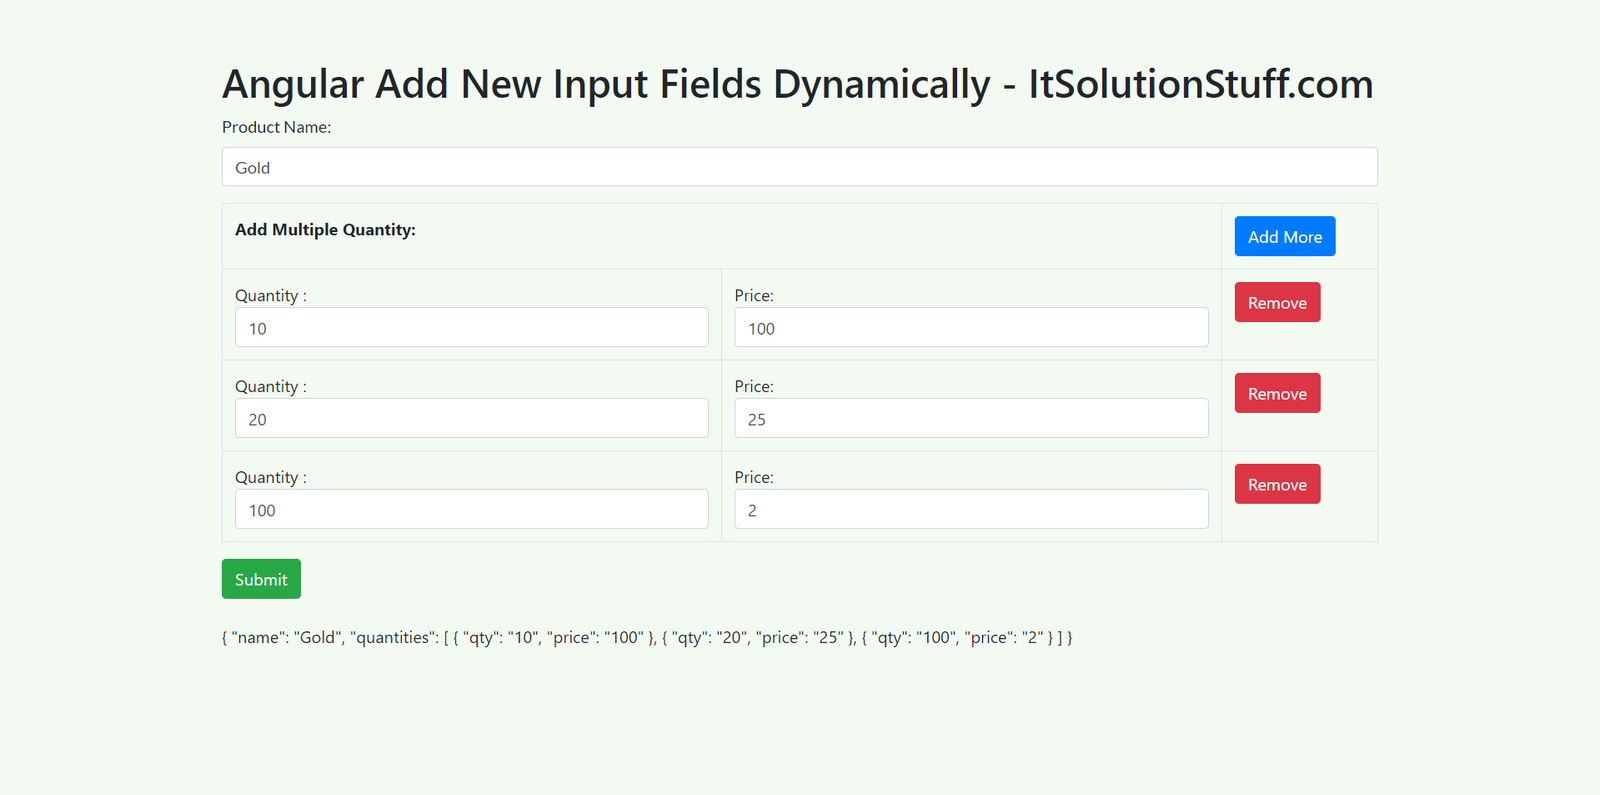This screenshot has height=795, width=1600.
Task: Click the green Submit button
Action: pos(261,580)
